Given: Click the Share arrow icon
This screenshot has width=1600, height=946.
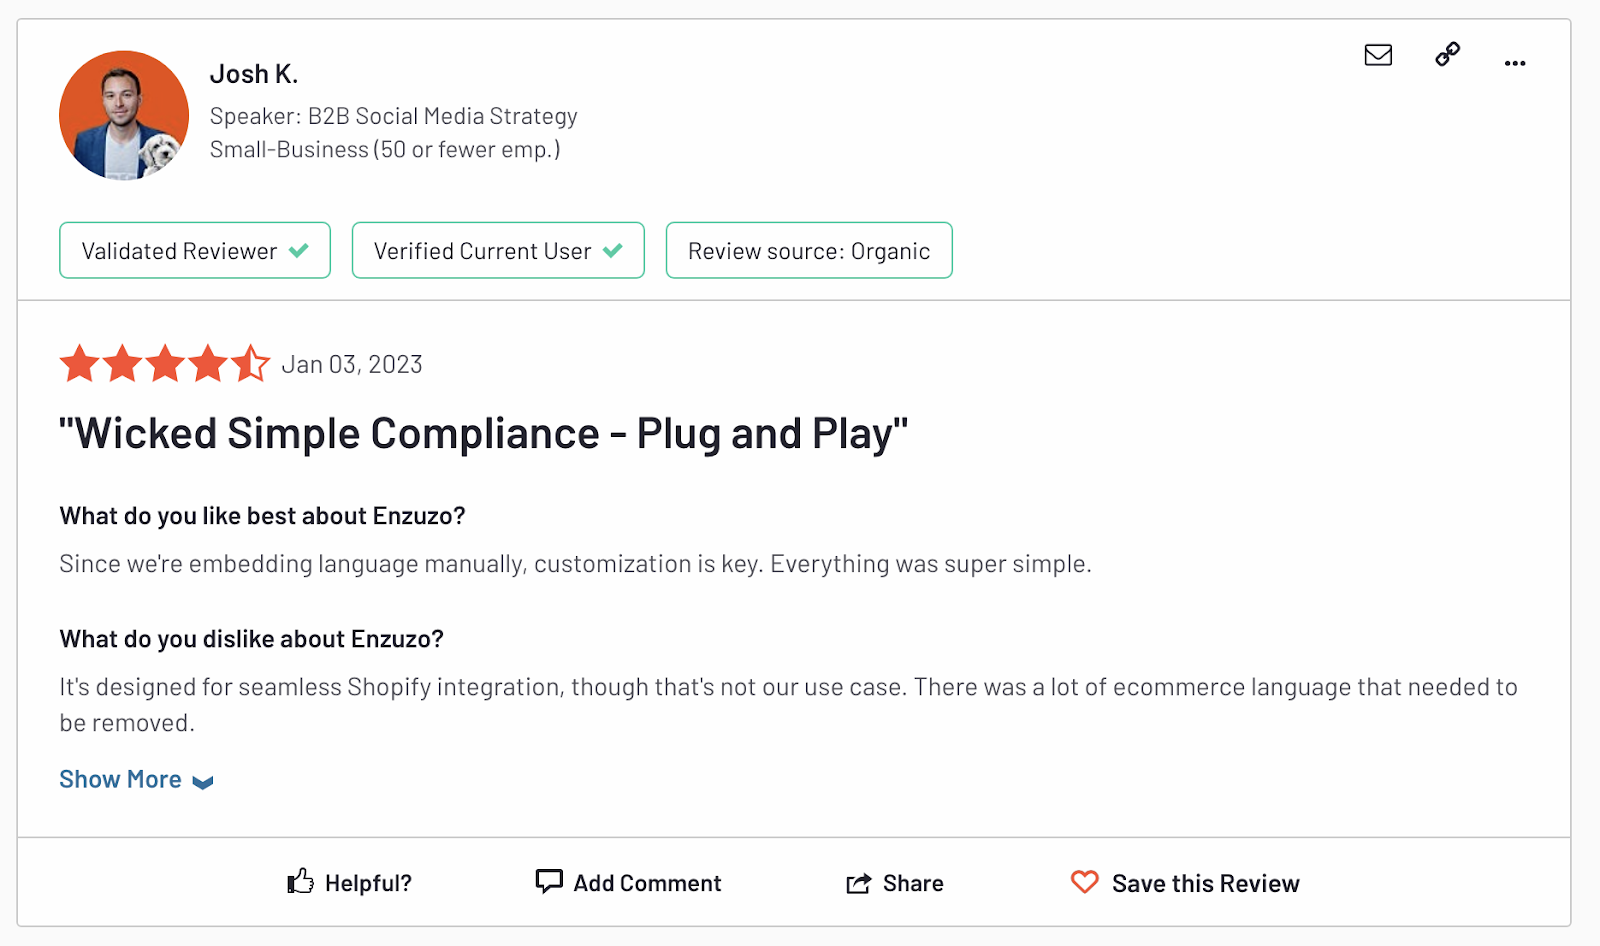Looking at the screenshot, I should point(859,883).
